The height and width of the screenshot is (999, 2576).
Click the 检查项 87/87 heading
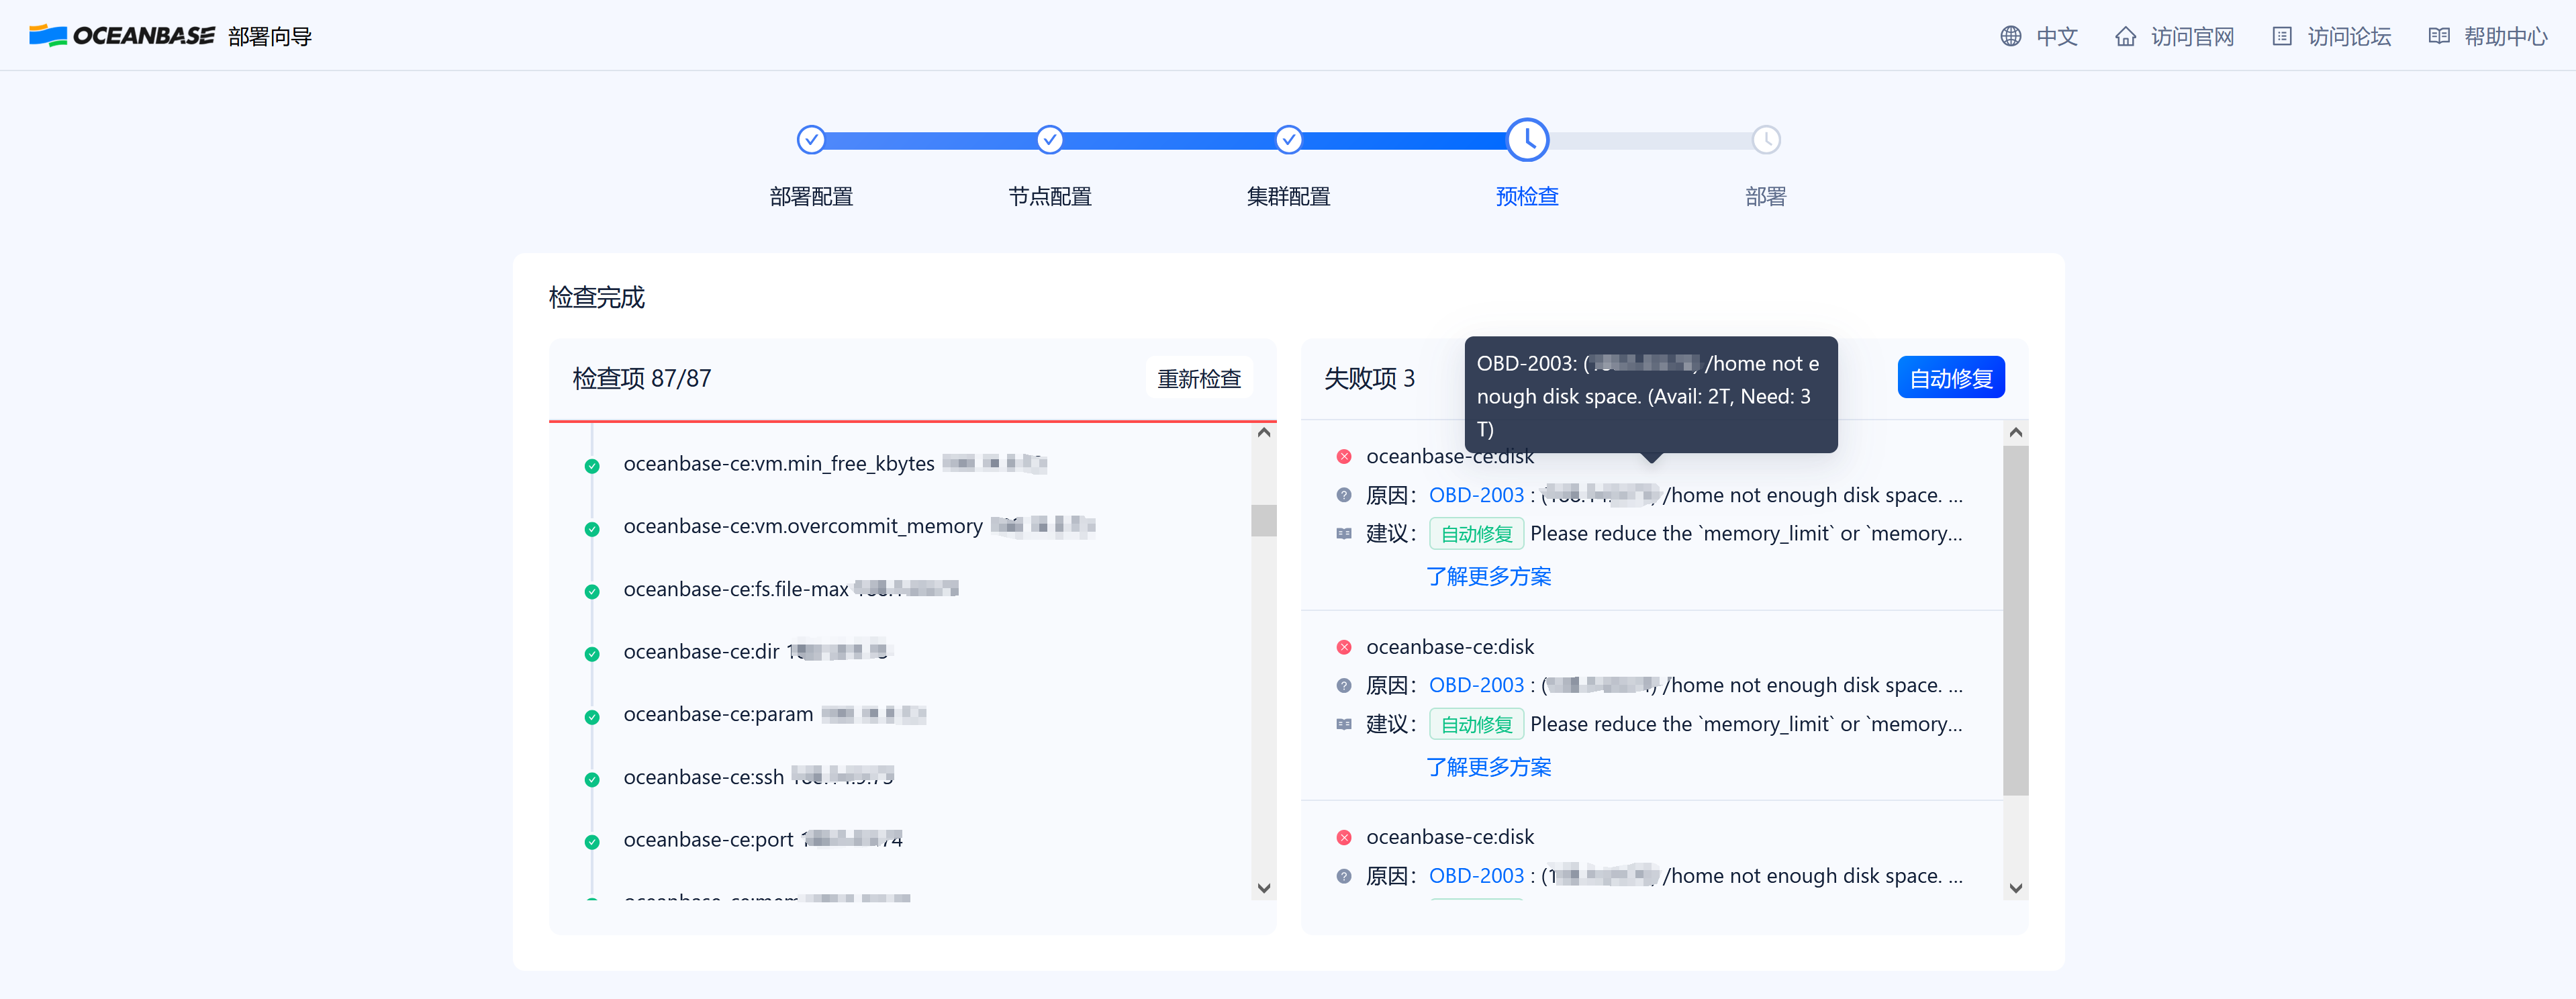[641, 378]
